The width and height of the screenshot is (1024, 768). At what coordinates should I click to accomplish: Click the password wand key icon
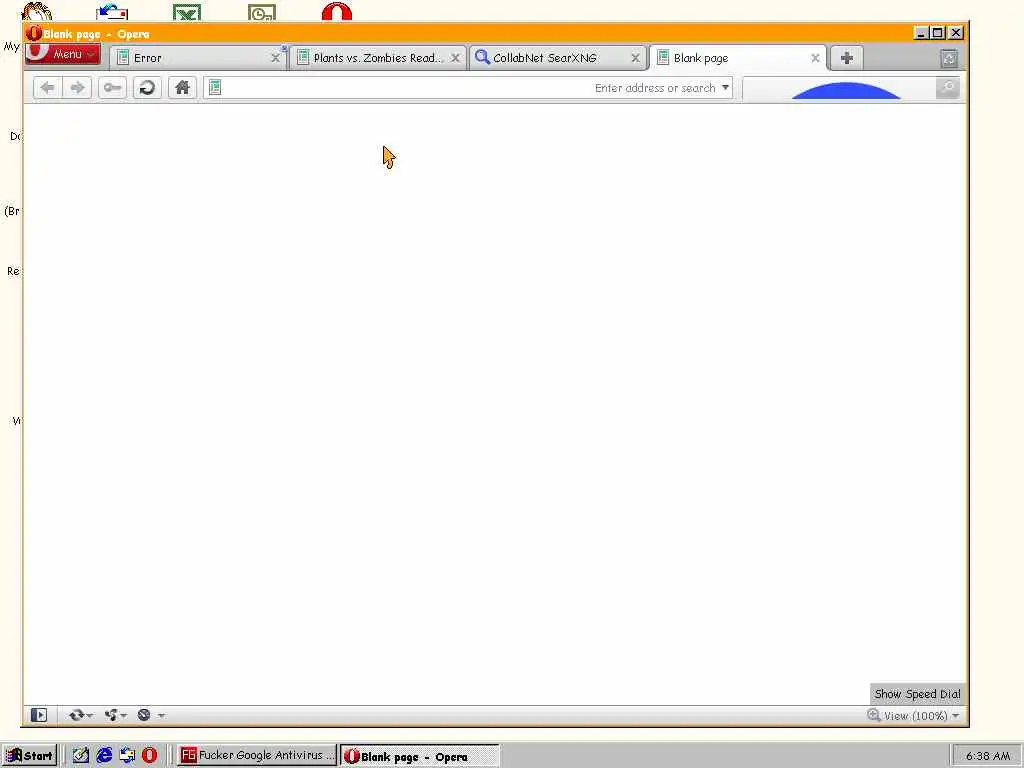[x=112, y=88]
